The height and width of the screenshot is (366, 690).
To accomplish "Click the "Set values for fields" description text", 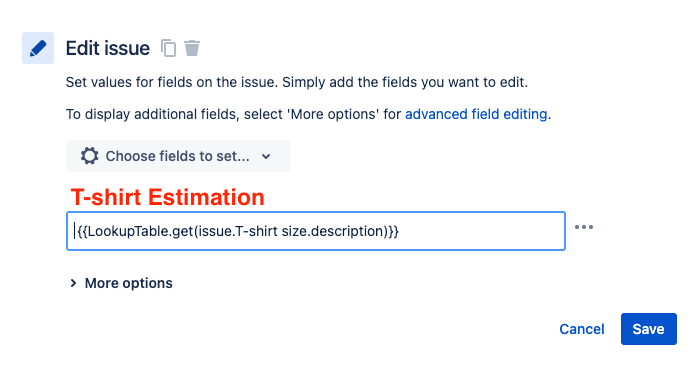I will tap(297, 82).
